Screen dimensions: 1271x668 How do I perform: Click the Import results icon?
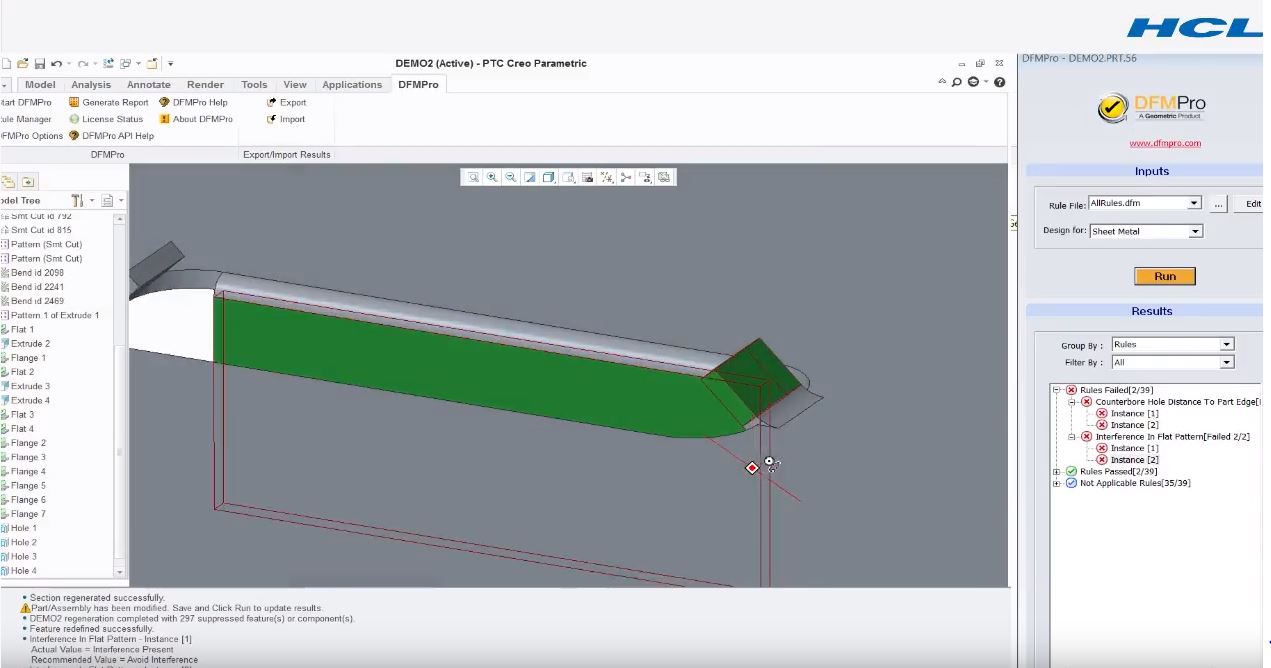coord(271,119)
